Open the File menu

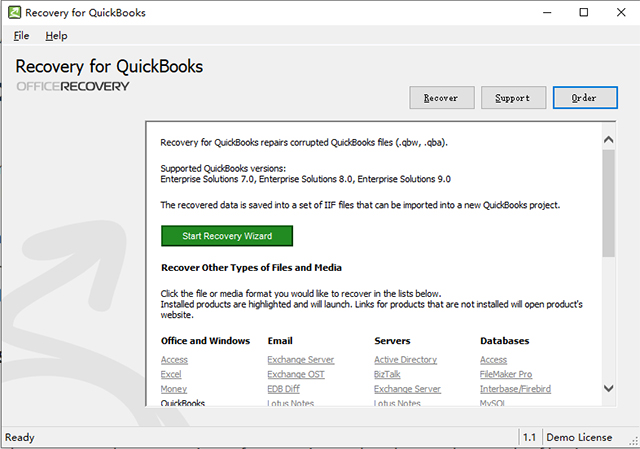click(x=22, y=35)
